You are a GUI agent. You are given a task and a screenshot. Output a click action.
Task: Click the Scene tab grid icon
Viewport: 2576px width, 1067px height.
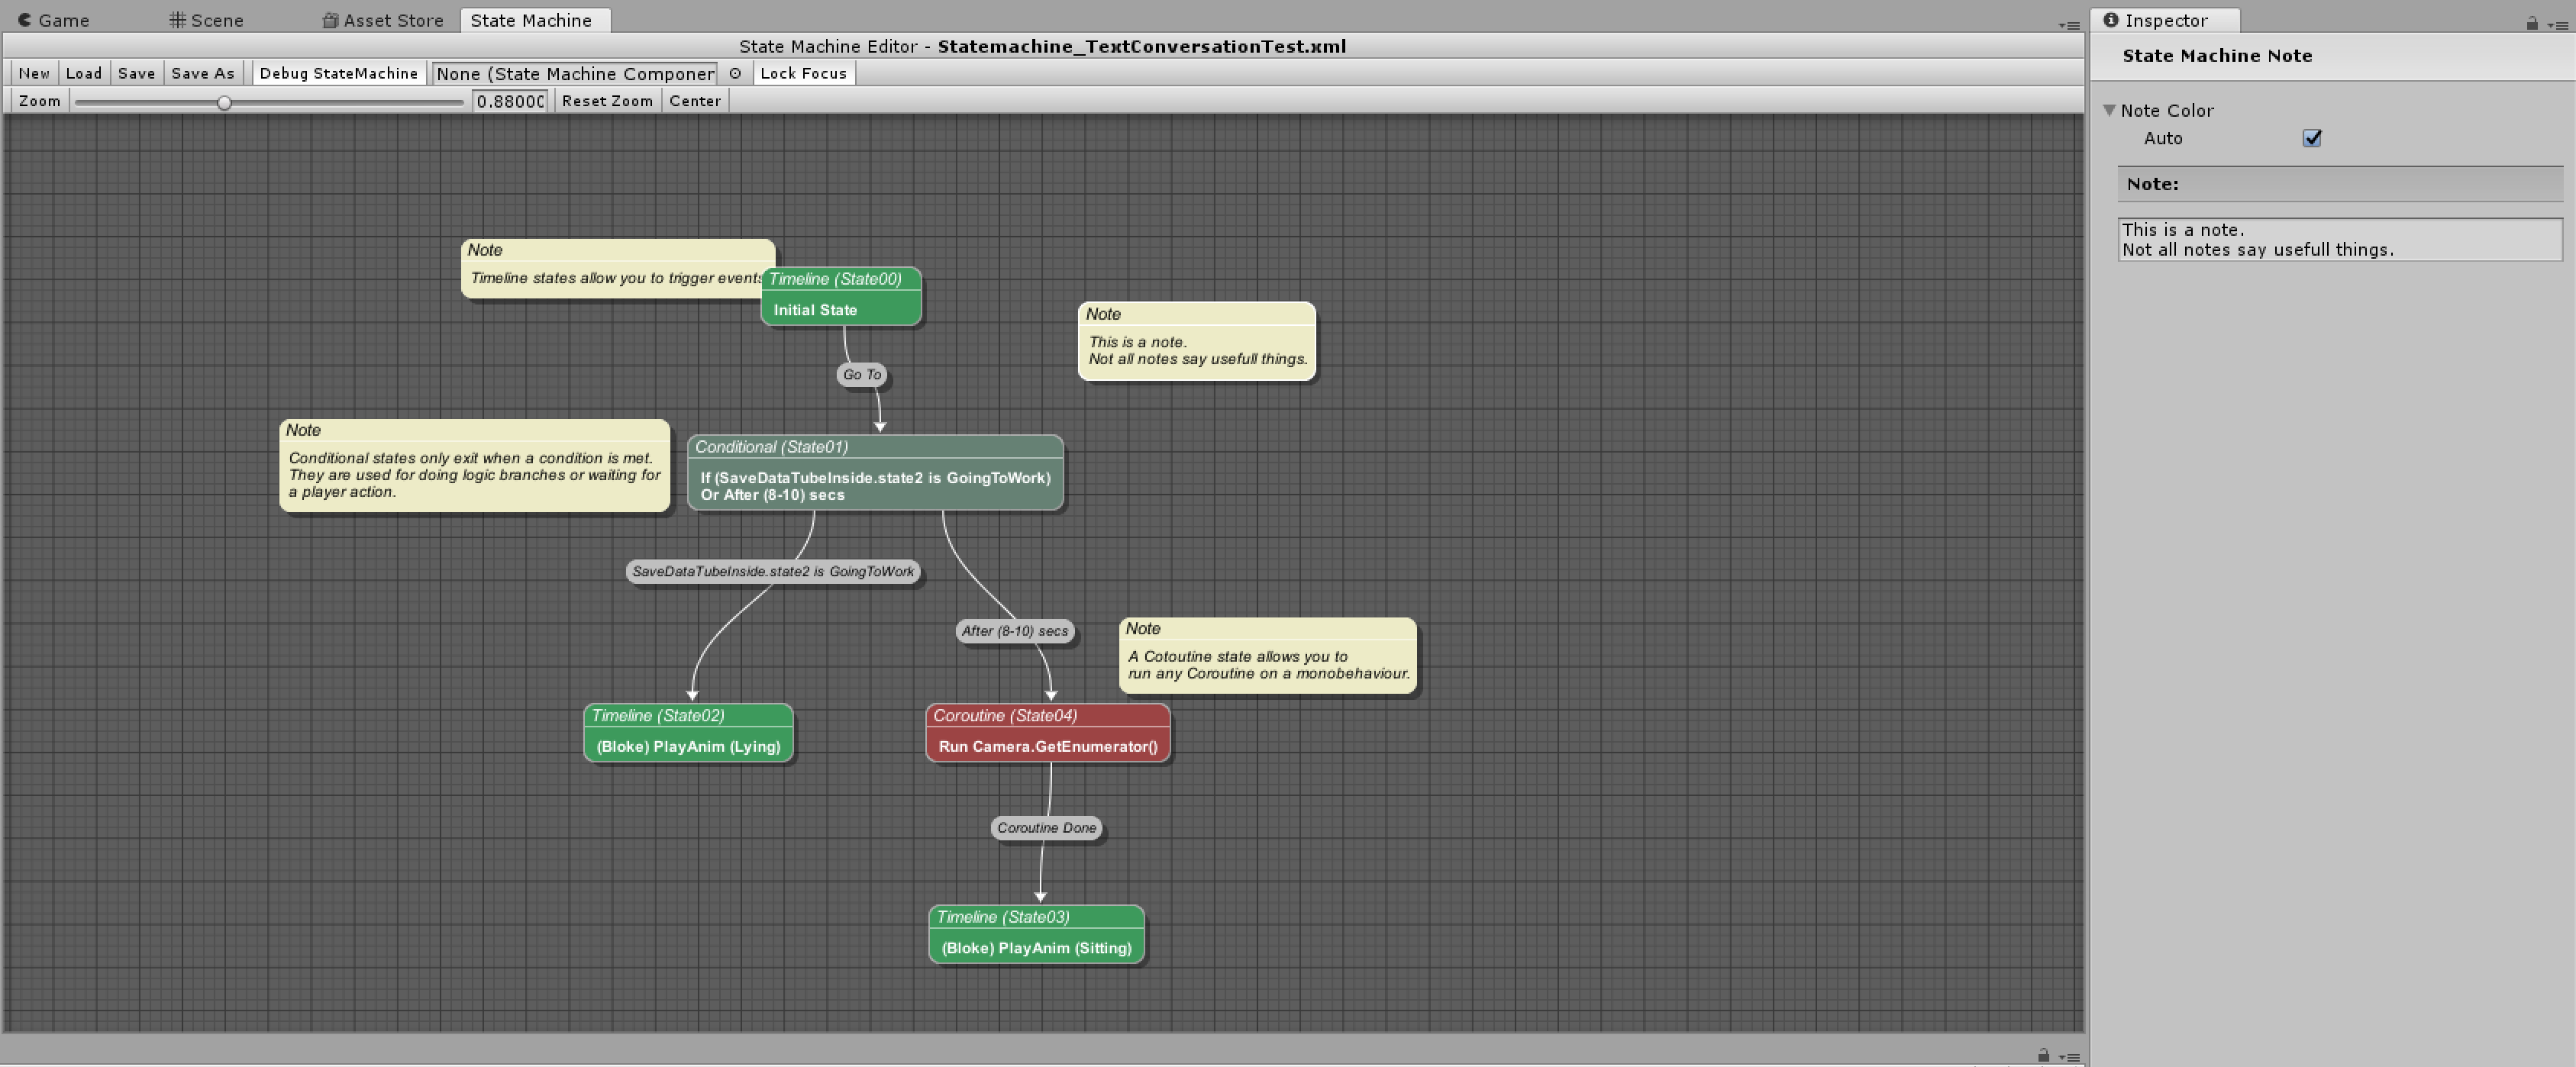[x=177, y=20]
